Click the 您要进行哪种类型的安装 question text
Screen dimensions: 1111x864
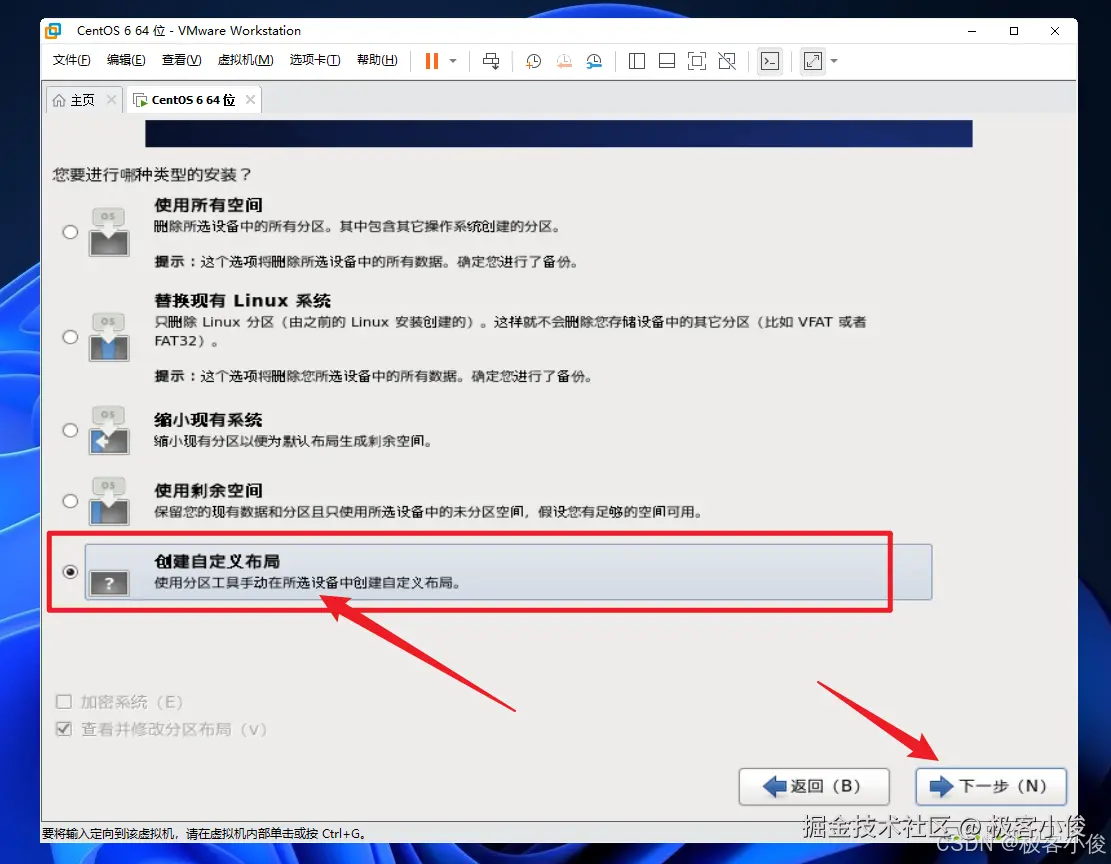click(152, 174)
